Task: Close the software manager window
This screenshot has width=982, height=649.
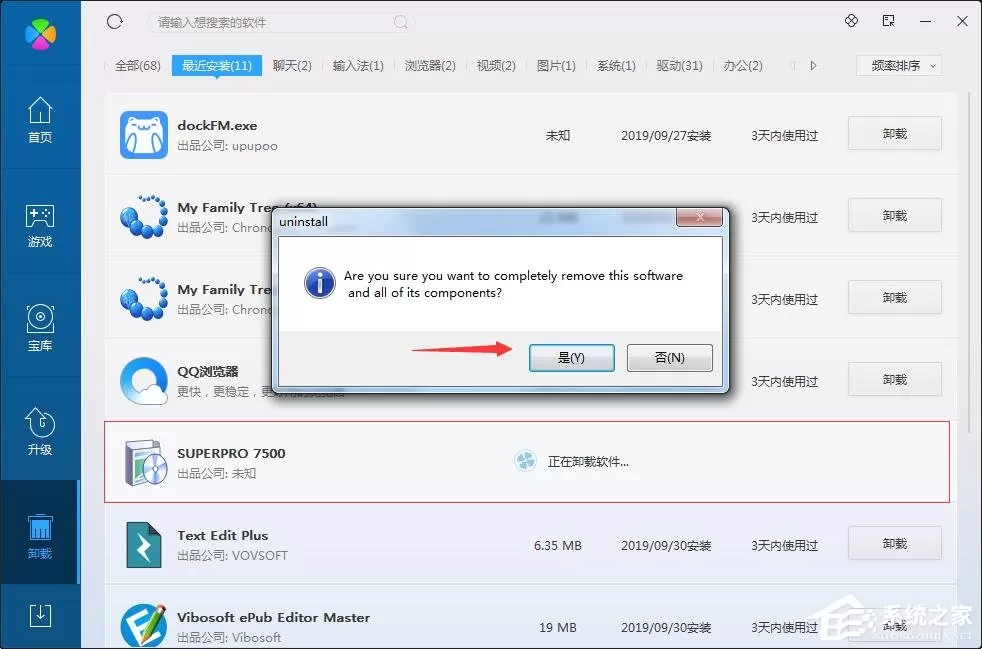Action: click(963, 21)
